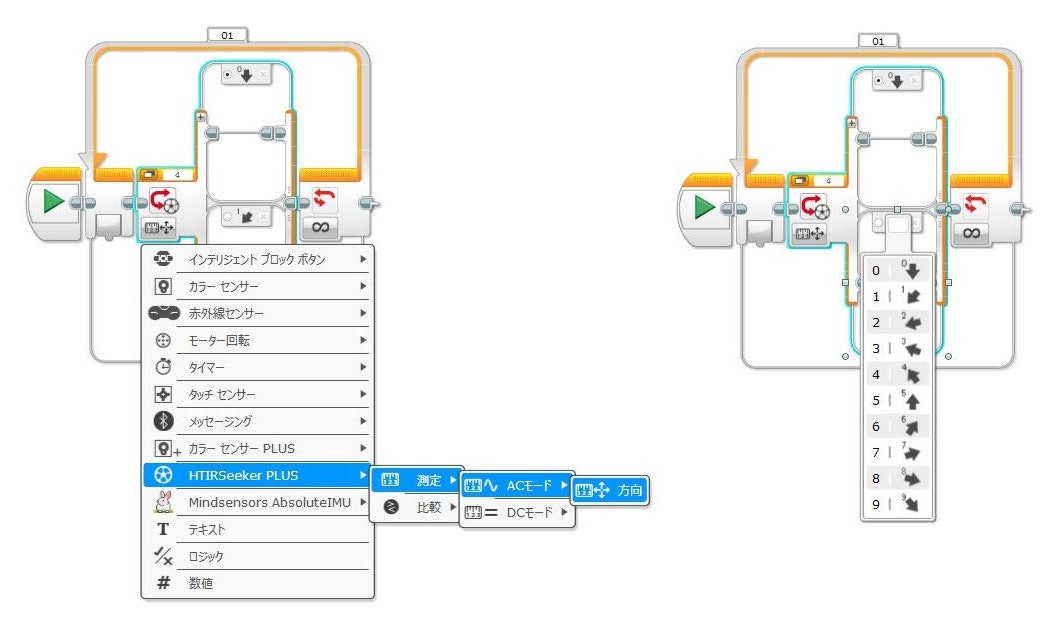The height and width of the screenshot is (642, 1058).
Task: Choose HTIRSeeker PLUS menu entry
Action: tap(258, 475)
